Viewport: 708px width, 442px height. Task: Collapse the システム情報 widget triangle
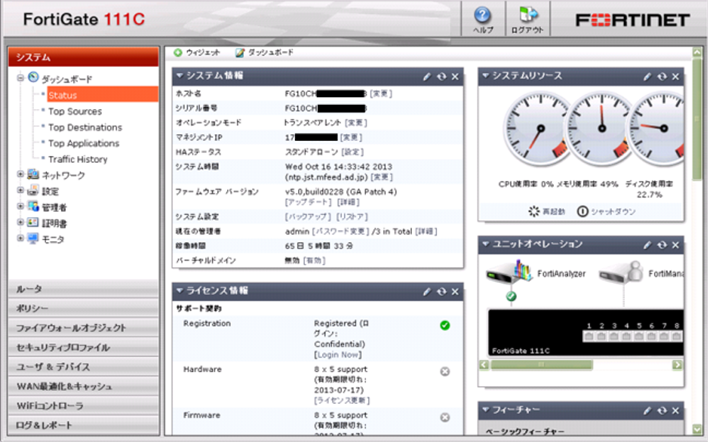180,75
